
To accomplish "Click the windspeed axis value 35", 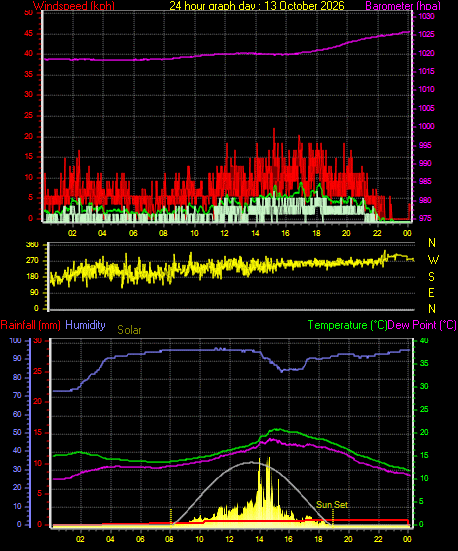I will click(29, 74).
